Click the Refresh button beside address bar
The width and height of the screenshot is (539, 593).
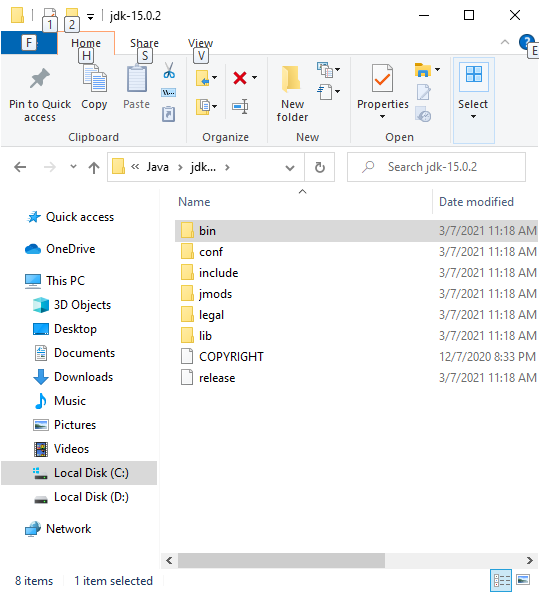click(320, 167)
